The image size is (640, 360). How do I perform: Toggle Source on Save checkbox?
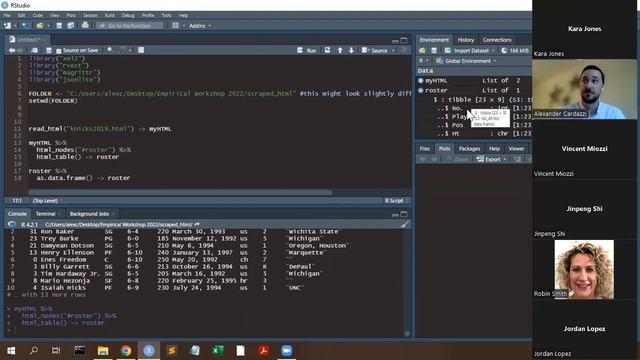pos(59,51)
